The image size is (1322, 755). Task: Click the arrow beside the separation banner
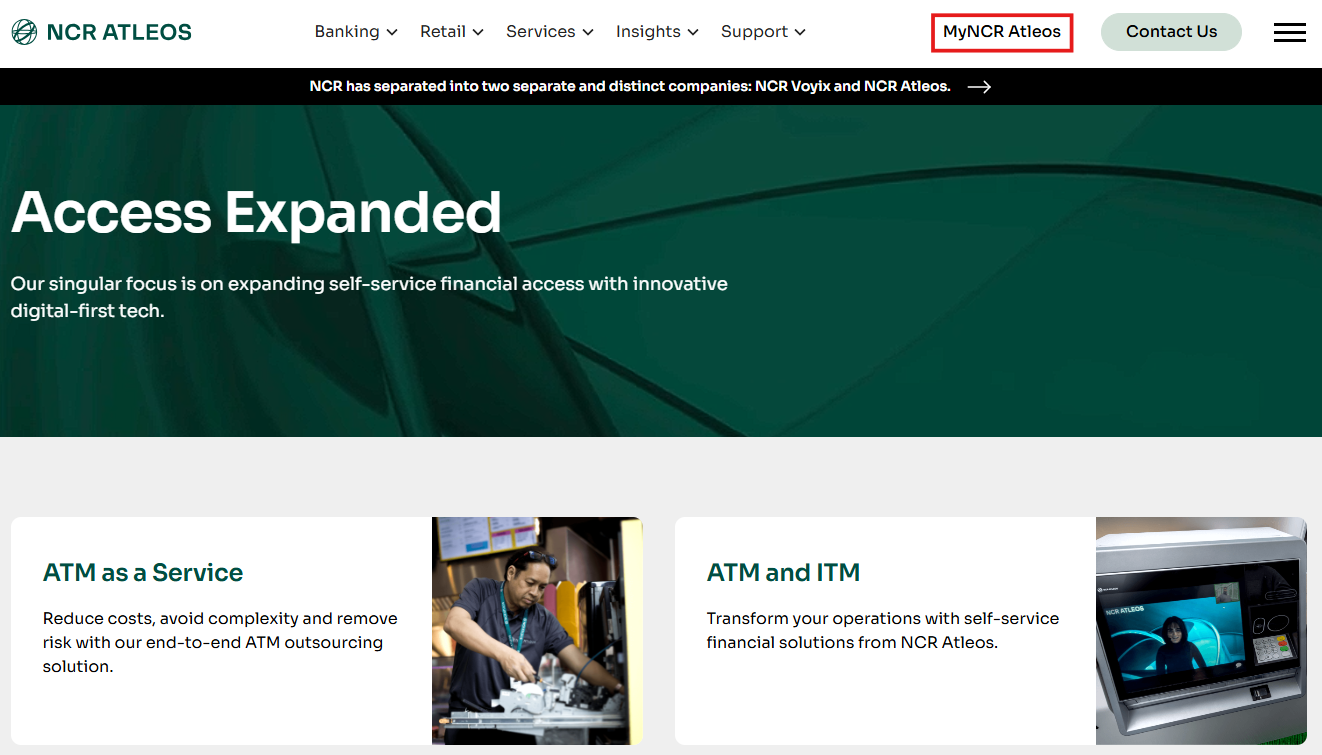979,87
